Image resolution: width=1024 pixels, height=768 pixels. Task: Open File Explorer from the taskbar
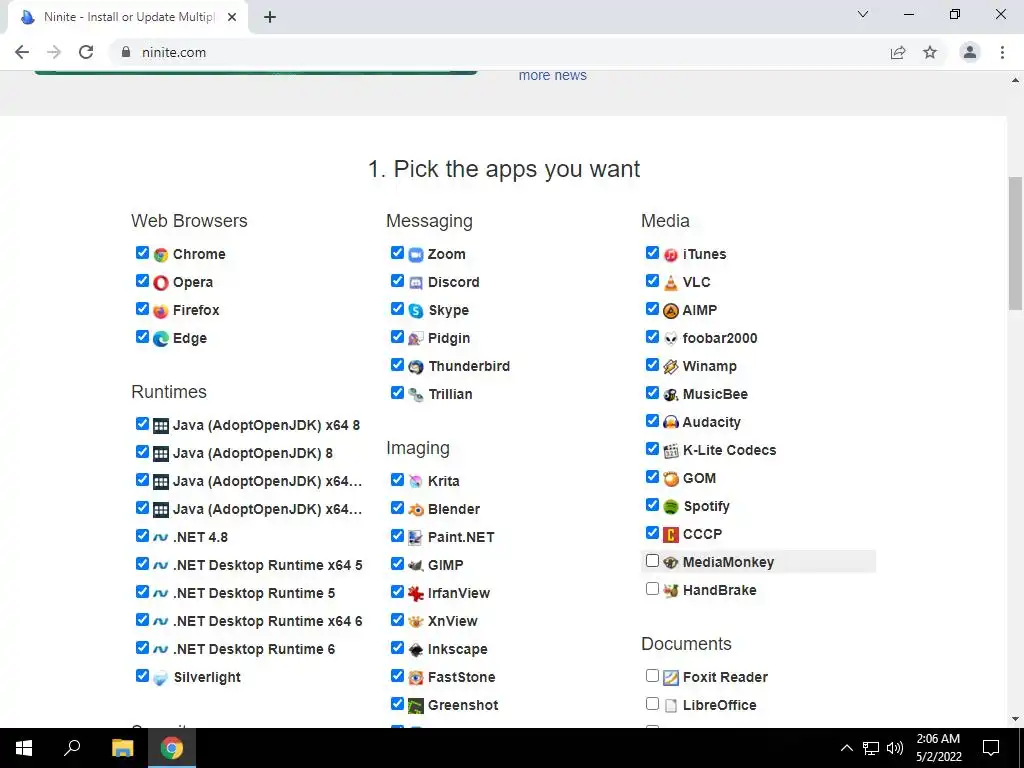[x=123, y=748]
